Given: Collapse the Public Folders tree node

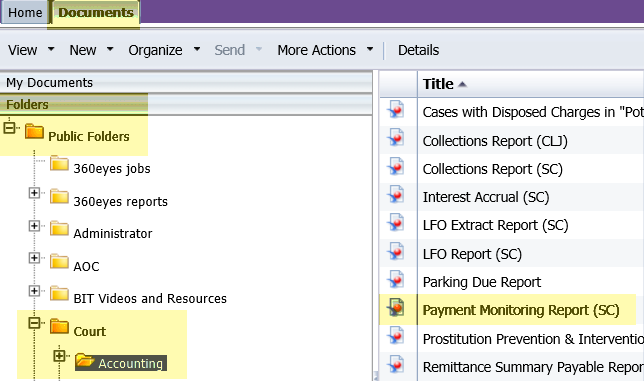Looking at the screenshot, I should 9,128.
